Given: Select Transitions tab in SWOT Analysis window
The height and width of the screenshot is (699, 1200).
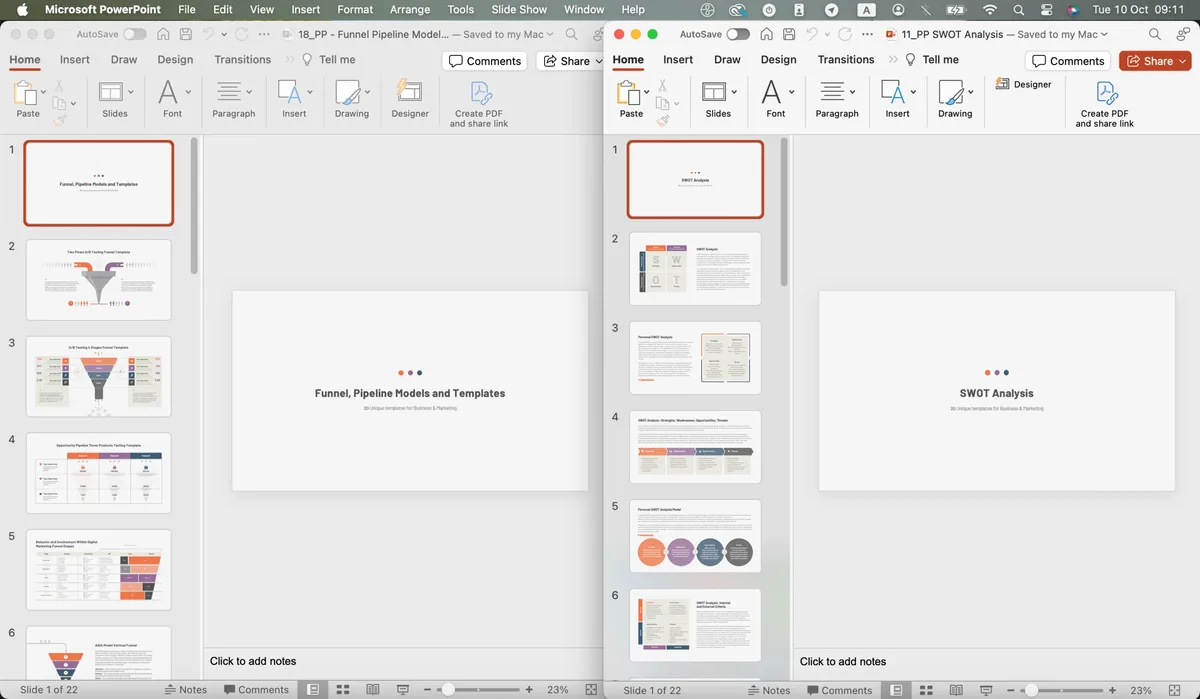Looking at the screenshot, I should coord(846,60).
